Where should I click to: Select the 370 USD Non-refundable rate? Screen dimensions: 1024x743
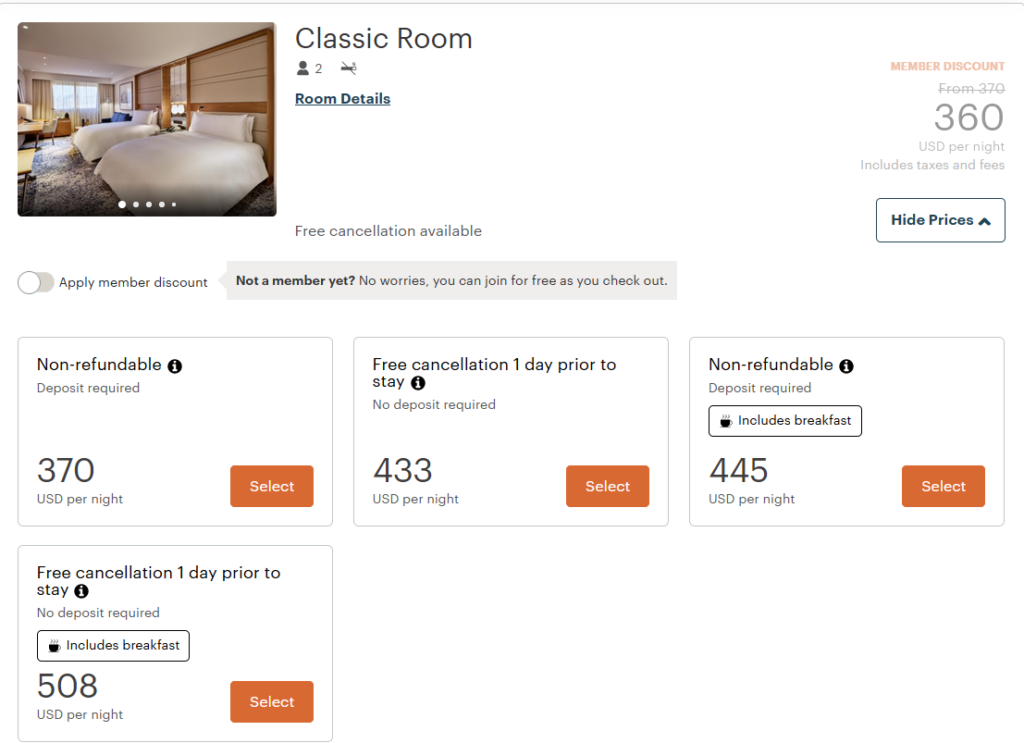coord(271,486)
